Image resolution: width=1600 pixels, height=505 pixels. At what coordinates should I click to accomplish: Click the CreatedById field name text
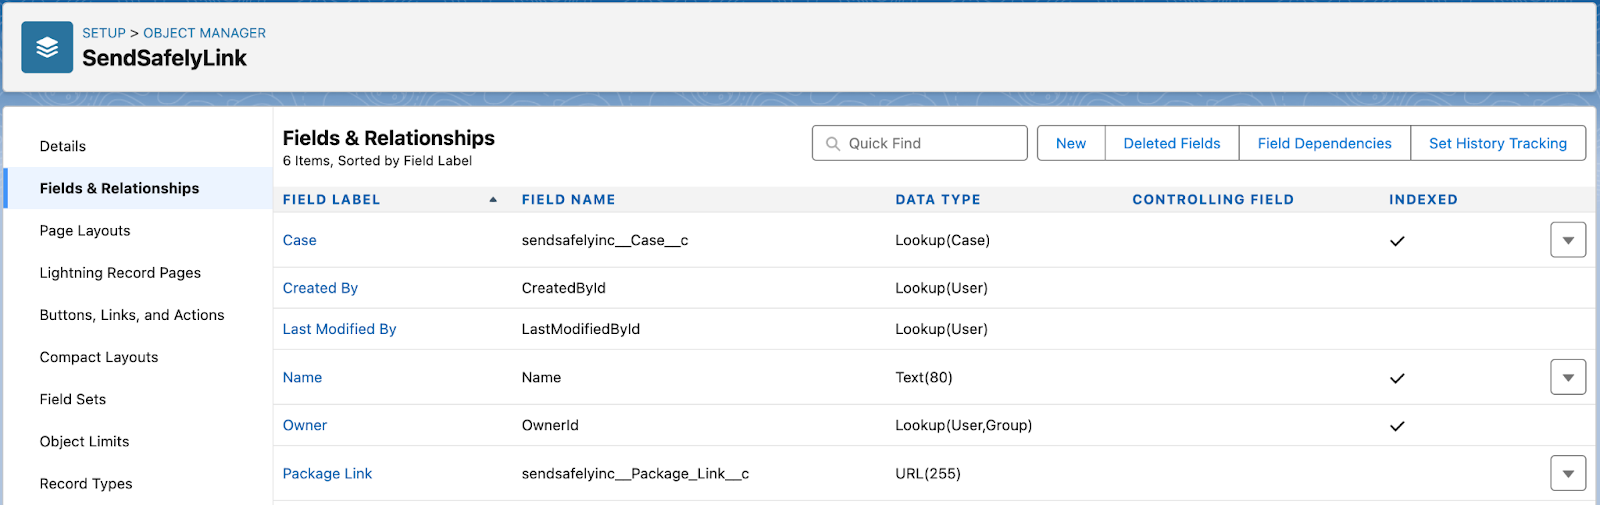[x=564, y=288]
